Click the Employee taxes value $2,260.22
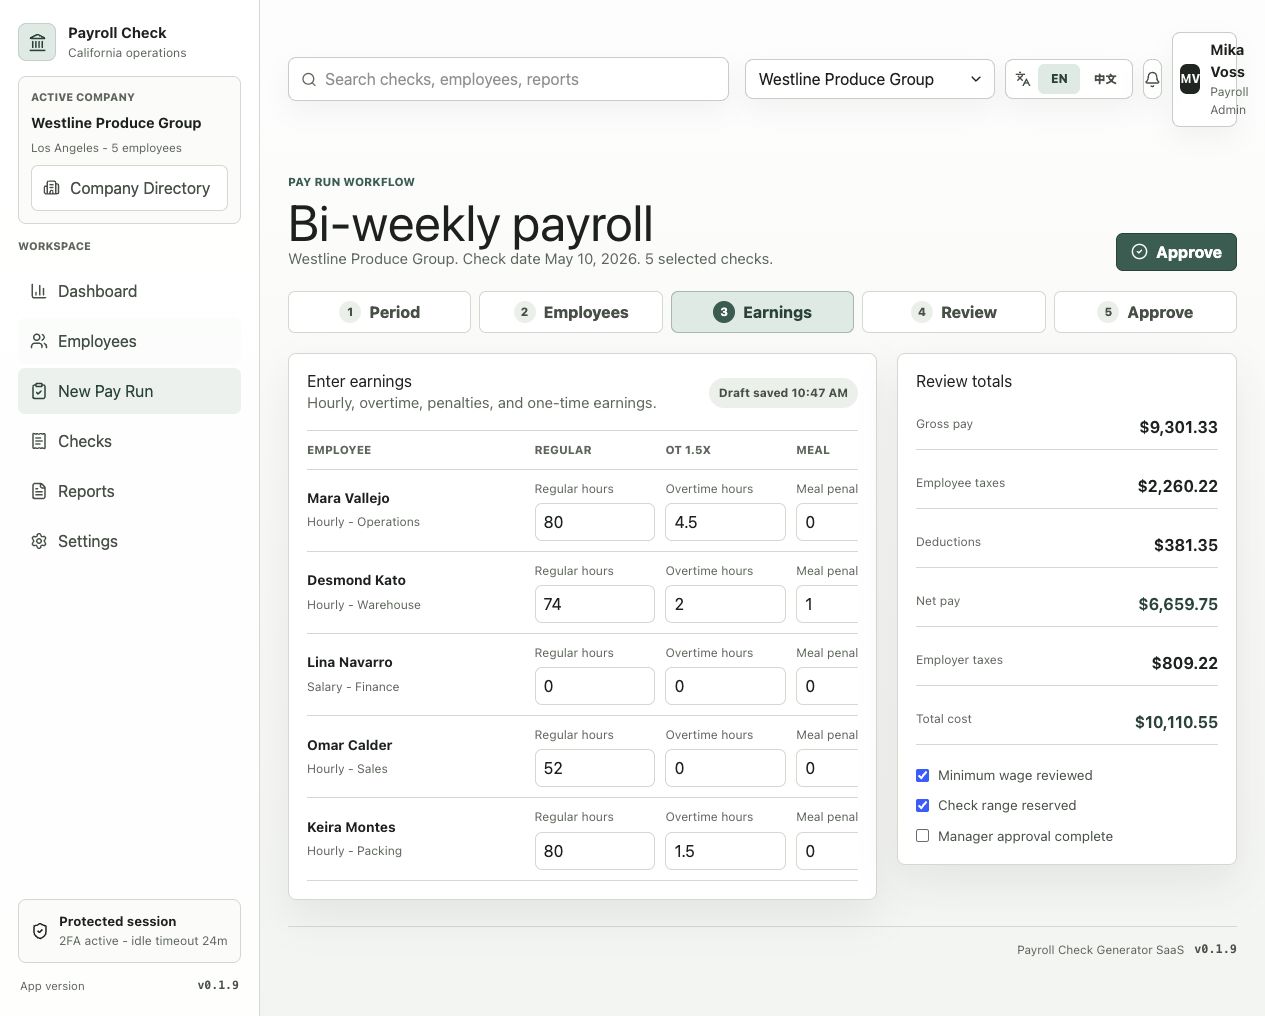 click(1177, 486)
